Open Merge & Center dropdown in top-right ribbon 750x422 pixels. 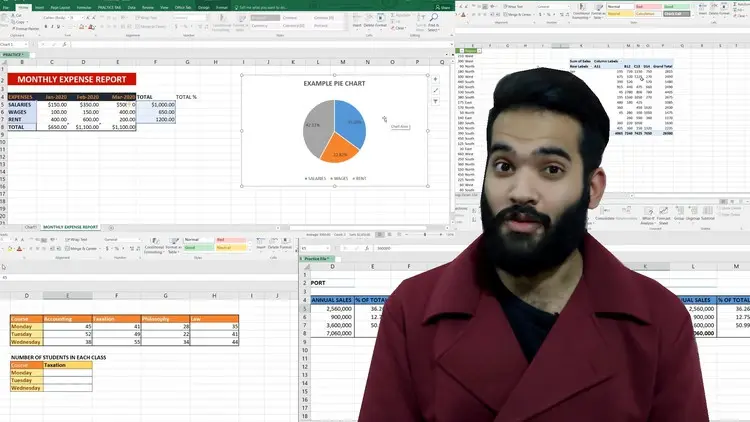click(534, 14)
